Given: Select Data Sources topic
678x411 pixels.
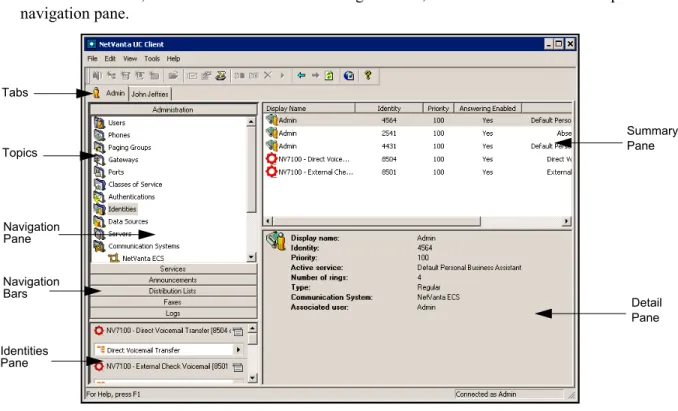Looking at the screenshot, I should [x=128, y=221].
